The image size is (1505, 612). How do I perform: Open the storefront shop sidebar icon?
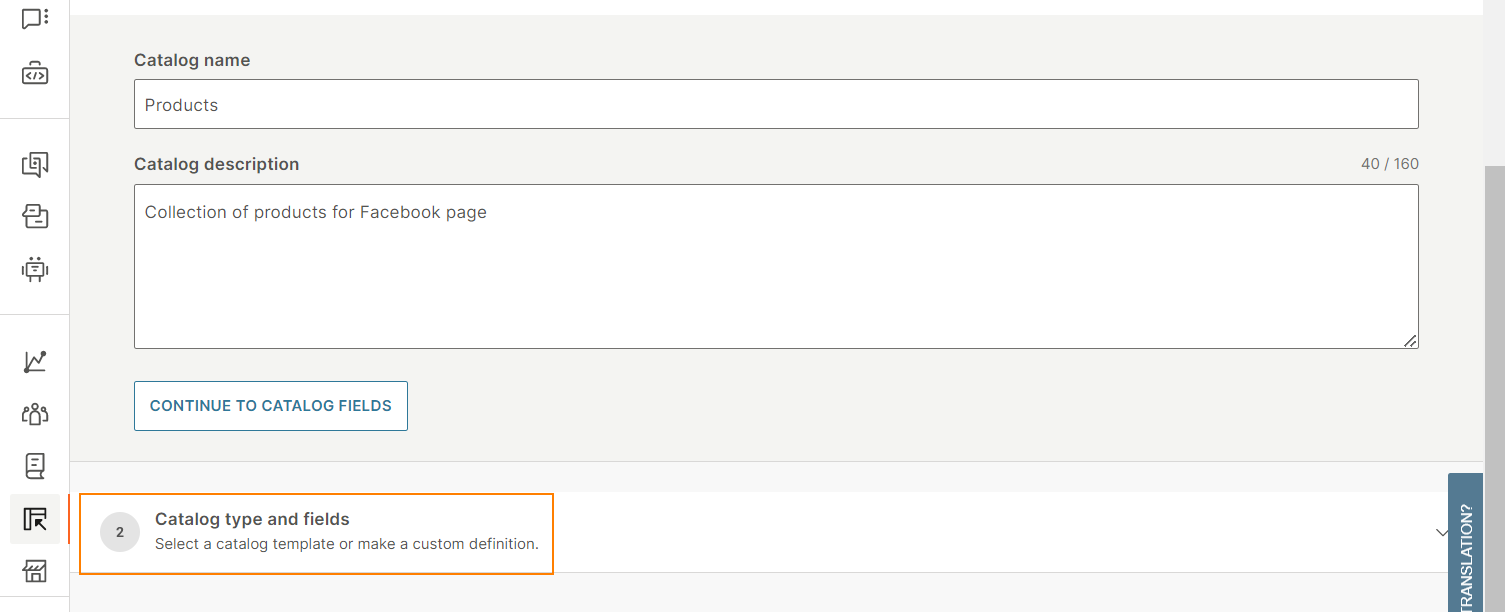click(35, 571)
